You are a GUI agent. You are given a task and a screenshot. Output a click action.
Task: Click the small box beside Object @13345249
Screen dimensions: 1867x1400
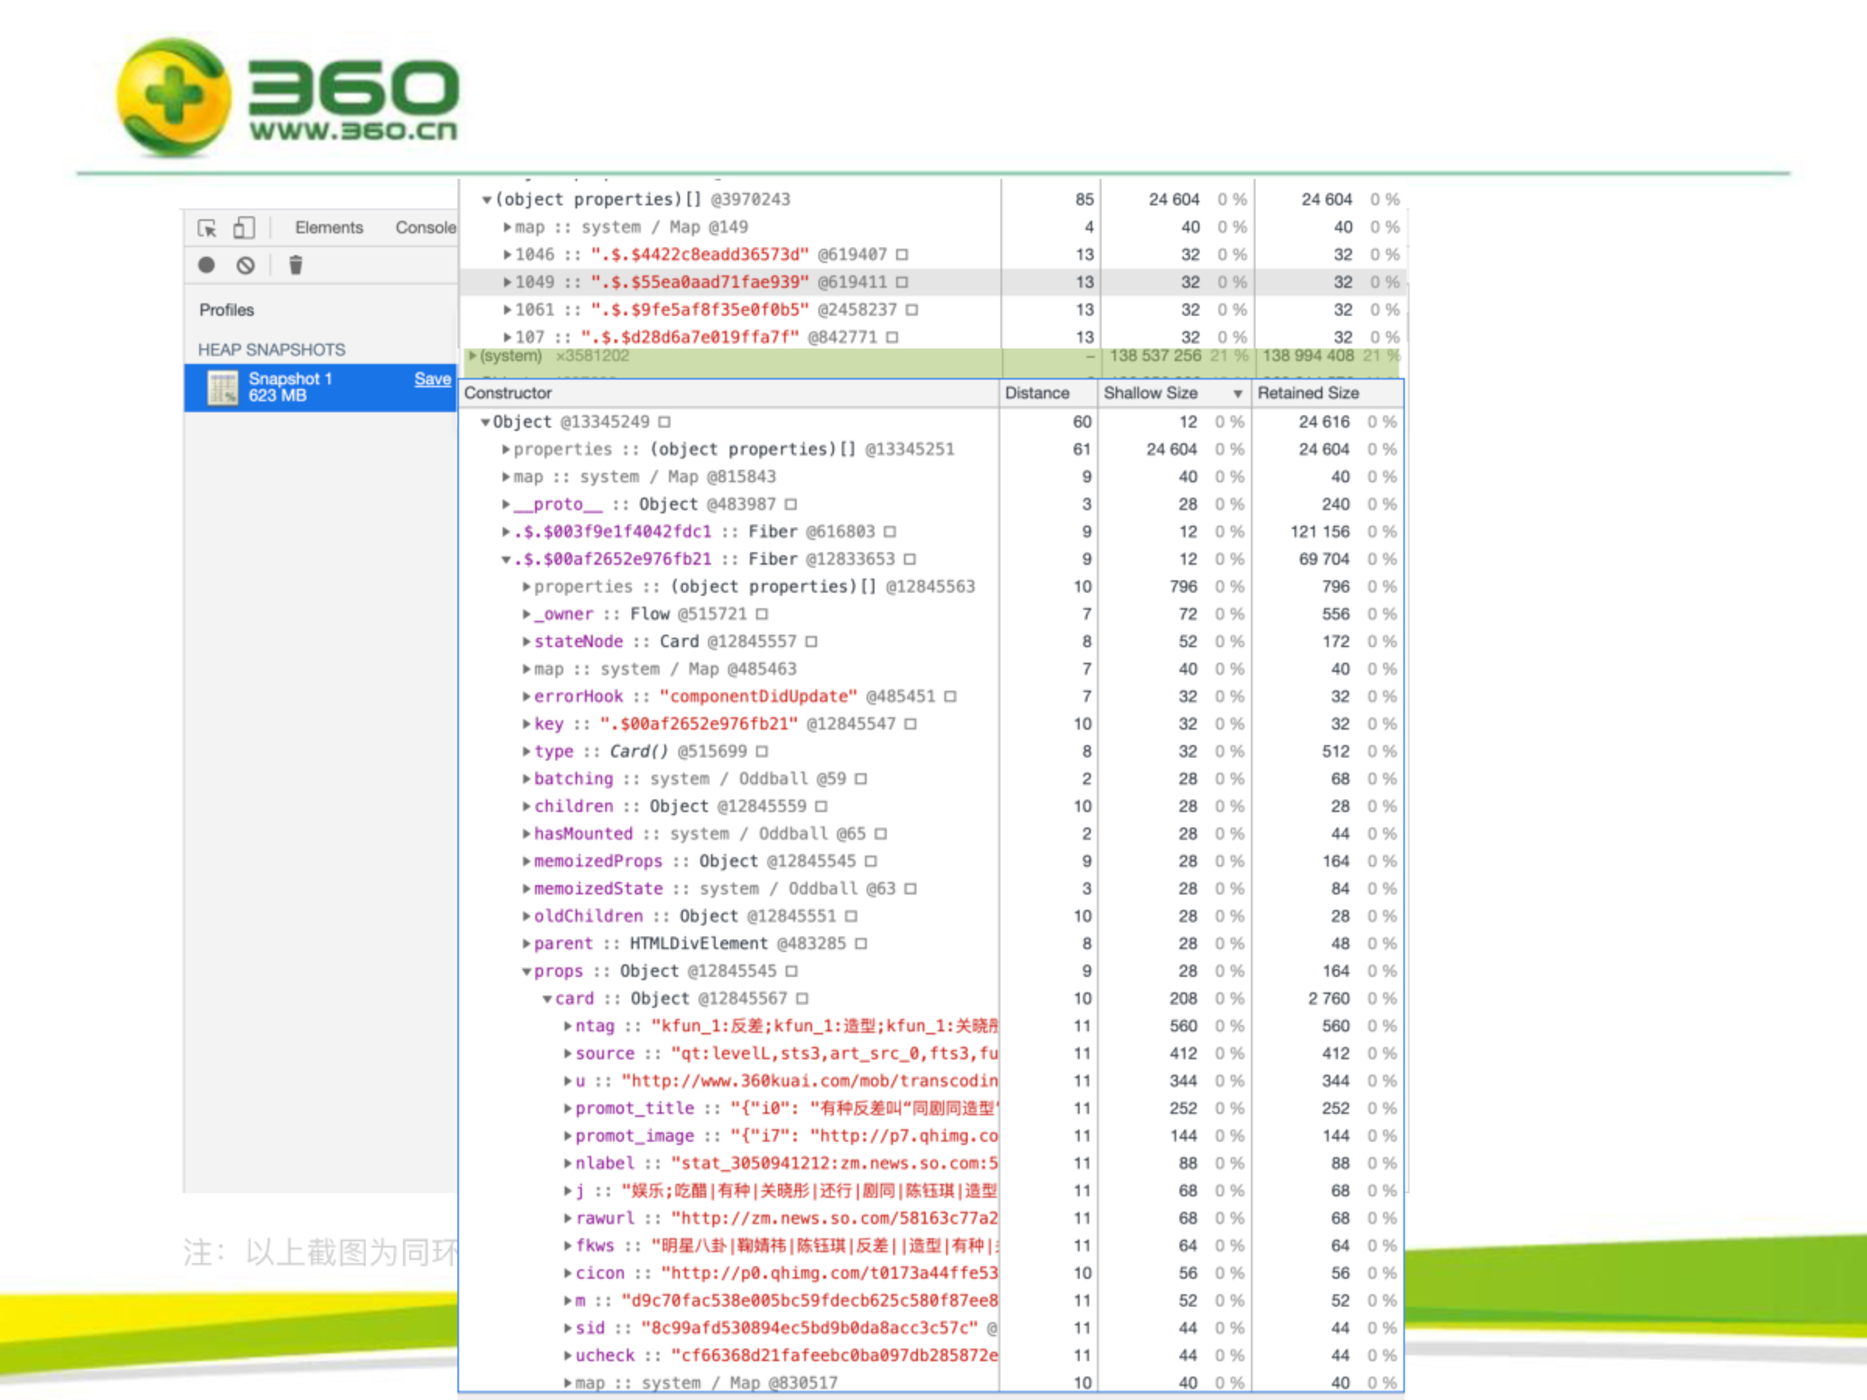point(665,422)
